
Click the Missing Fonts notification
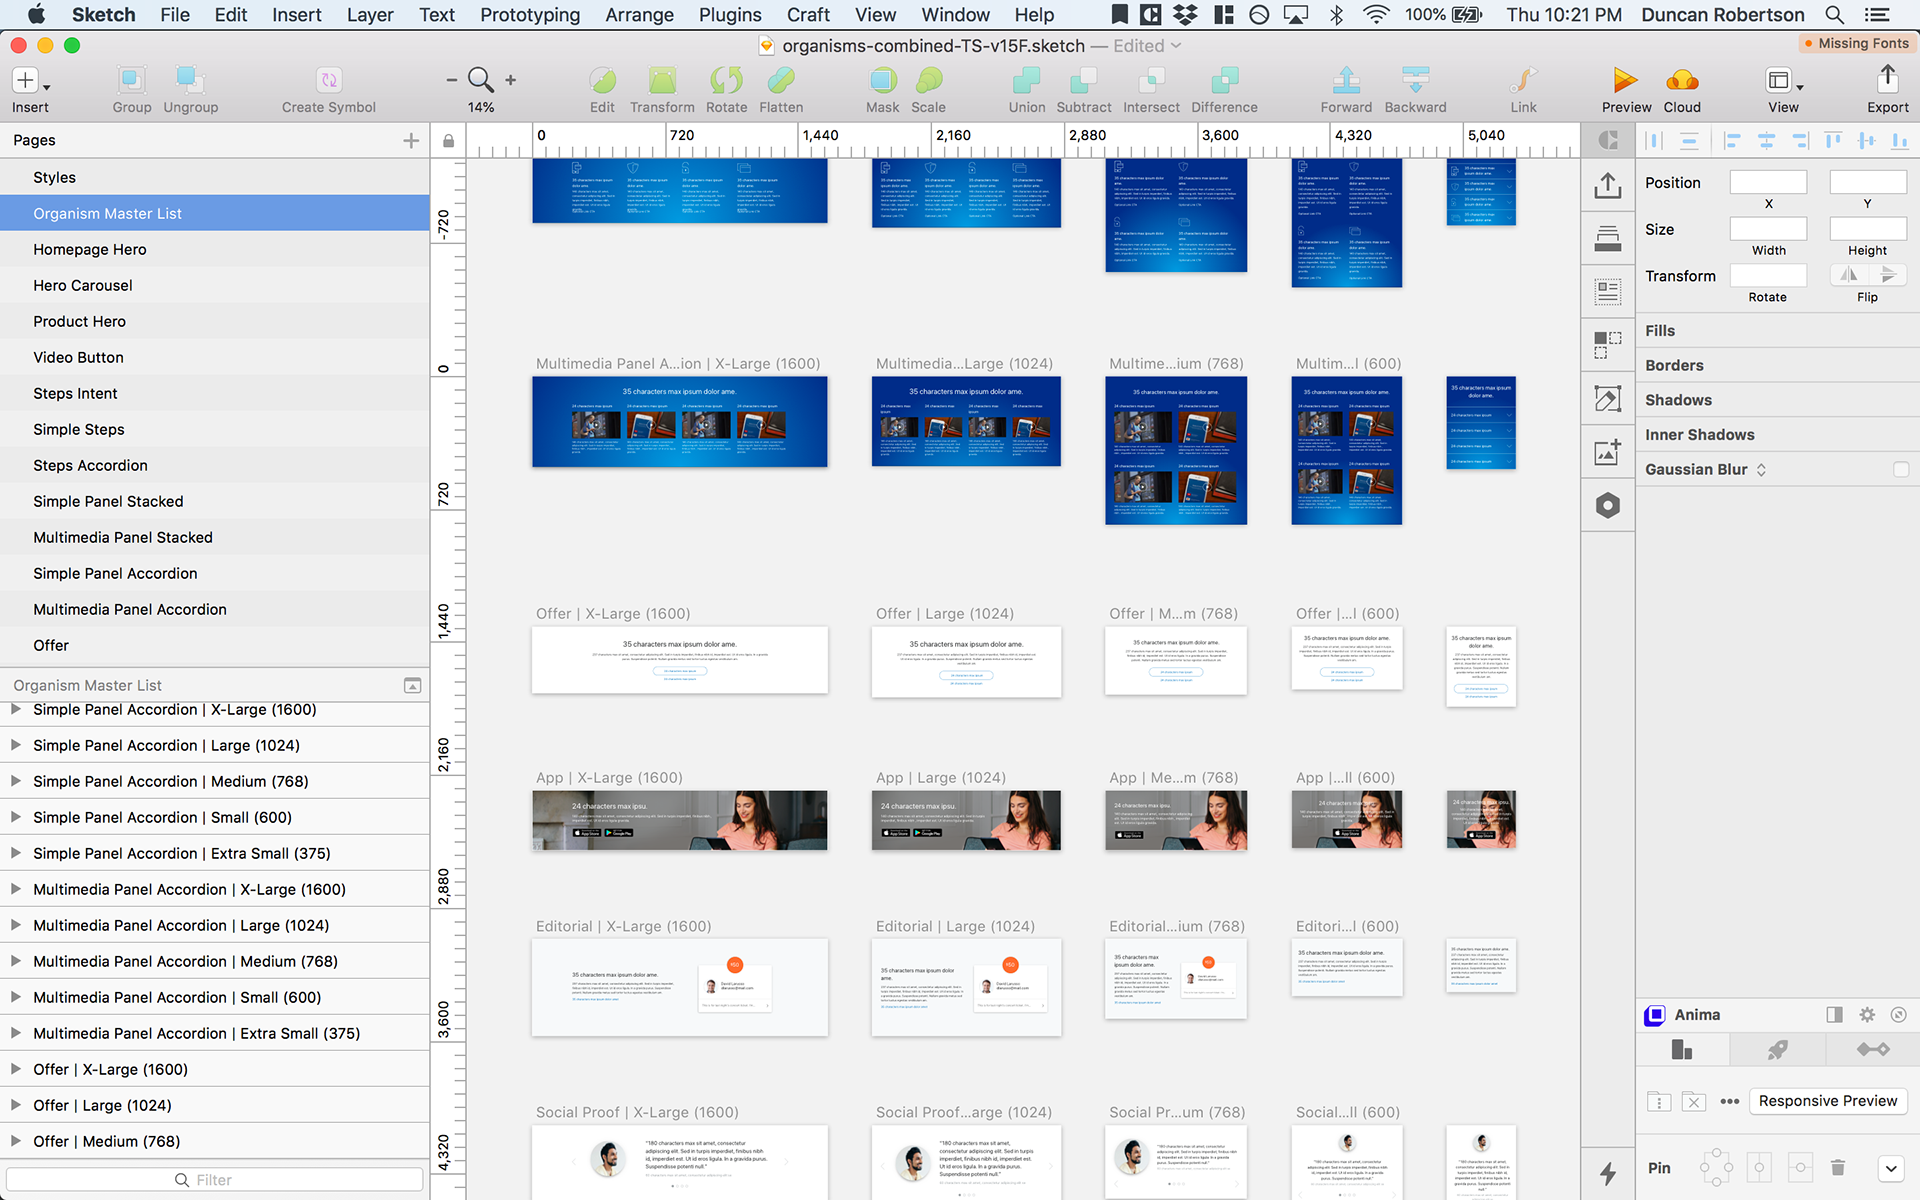click(x=1856, y=43)
